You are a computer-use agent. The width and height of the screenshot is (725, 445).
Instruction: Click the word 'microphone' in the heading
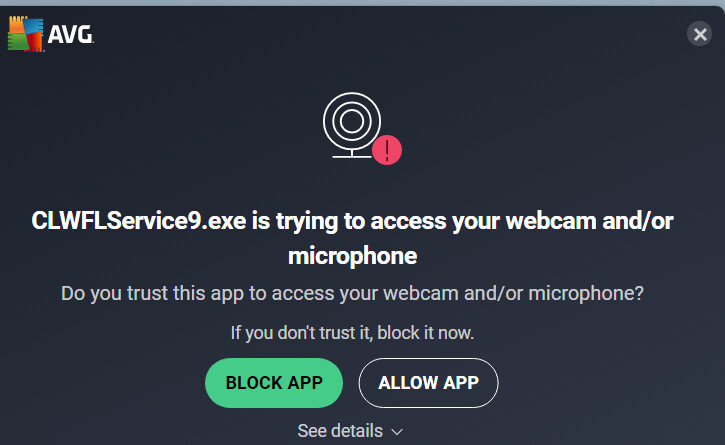pyautogui.click(x=352, y=256)
